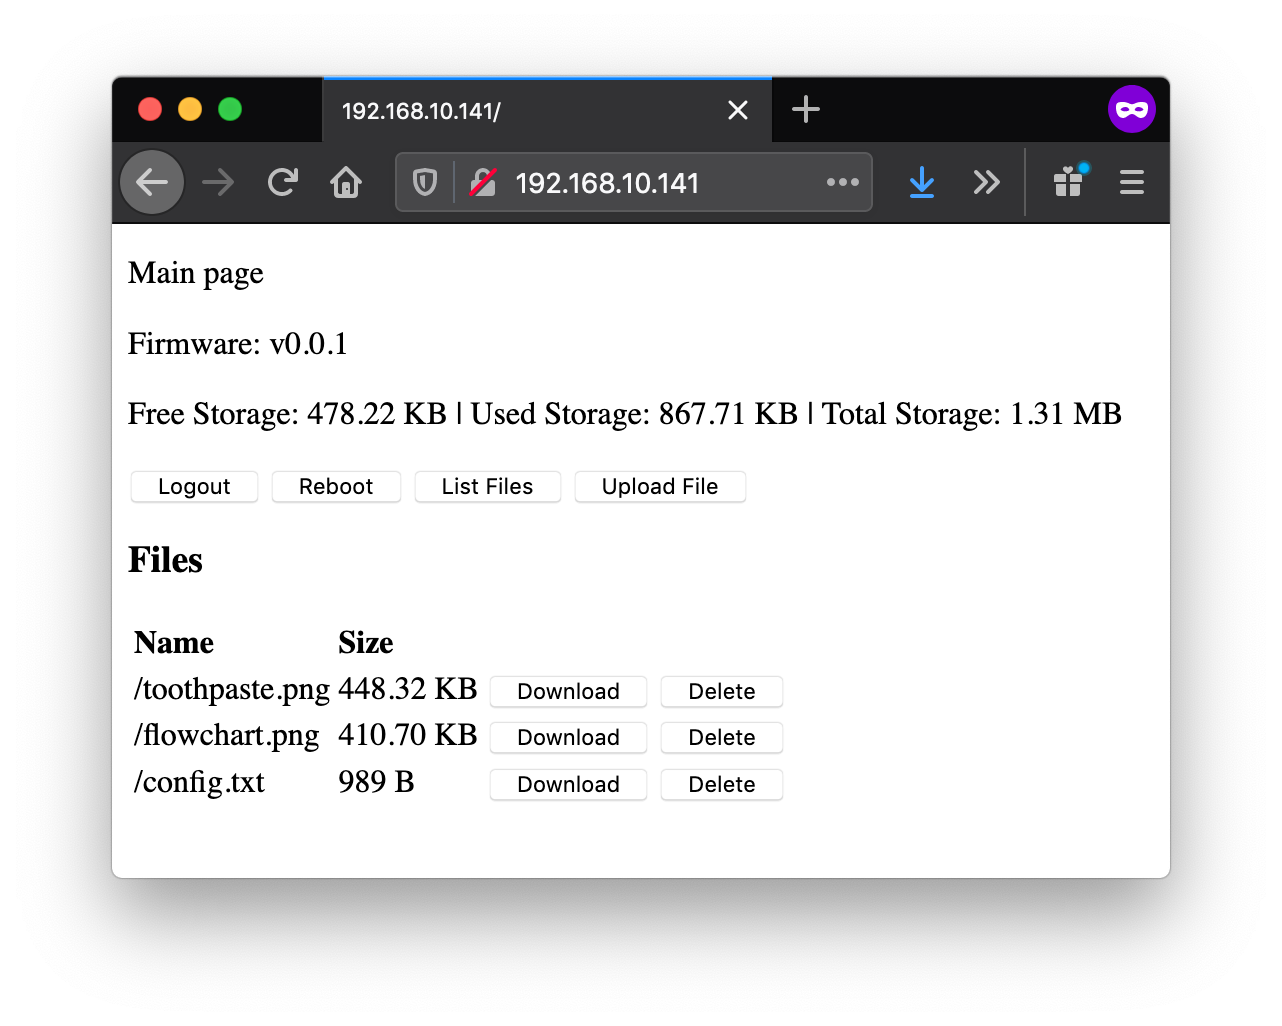Click the Size column header
This screenshot has height=1026, width=1282.
[x=366, y=643]
